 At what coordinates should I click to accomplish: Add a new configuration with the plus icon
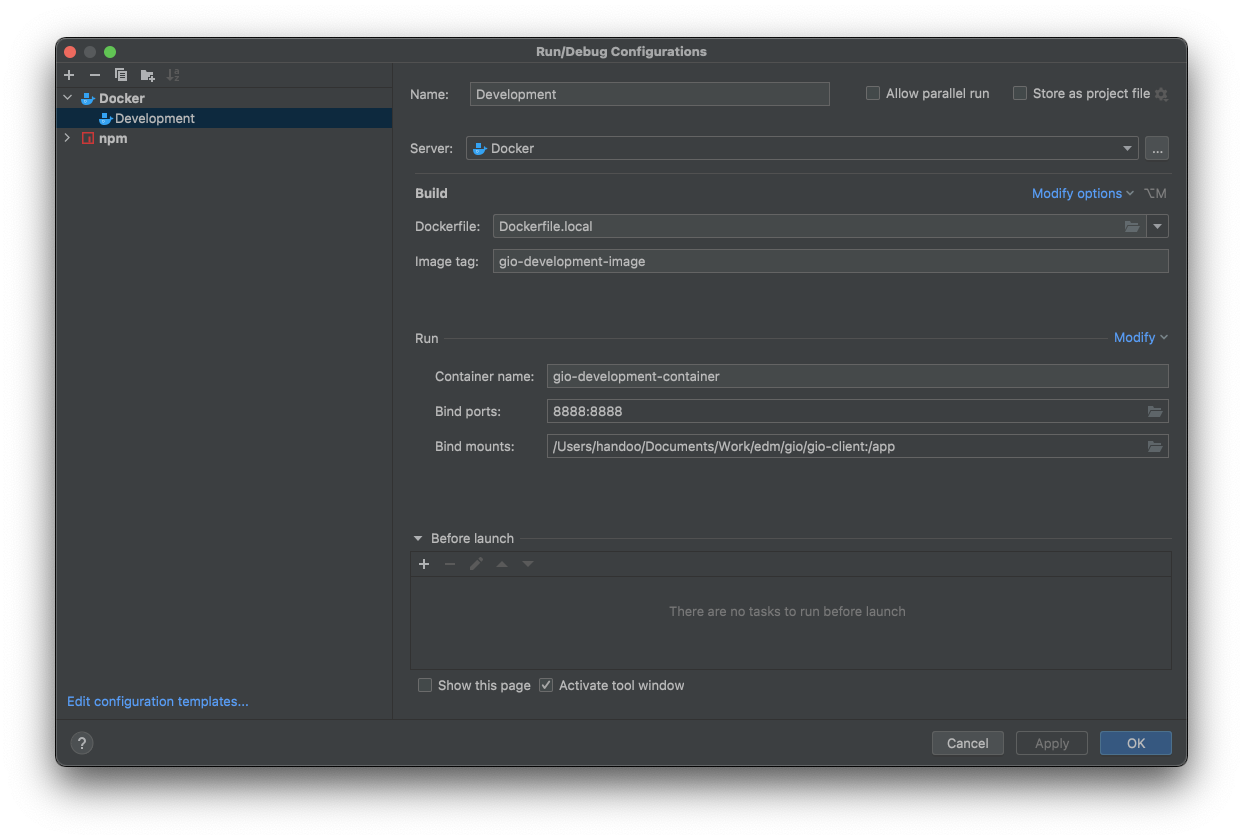pyautogui.click(x=69, y=75)
